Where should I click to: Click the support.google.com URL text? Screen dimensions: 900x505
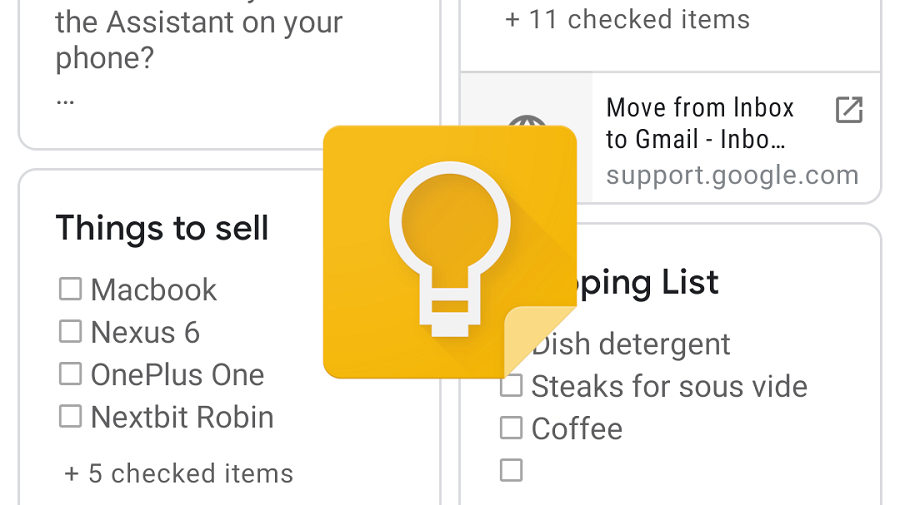732,176
